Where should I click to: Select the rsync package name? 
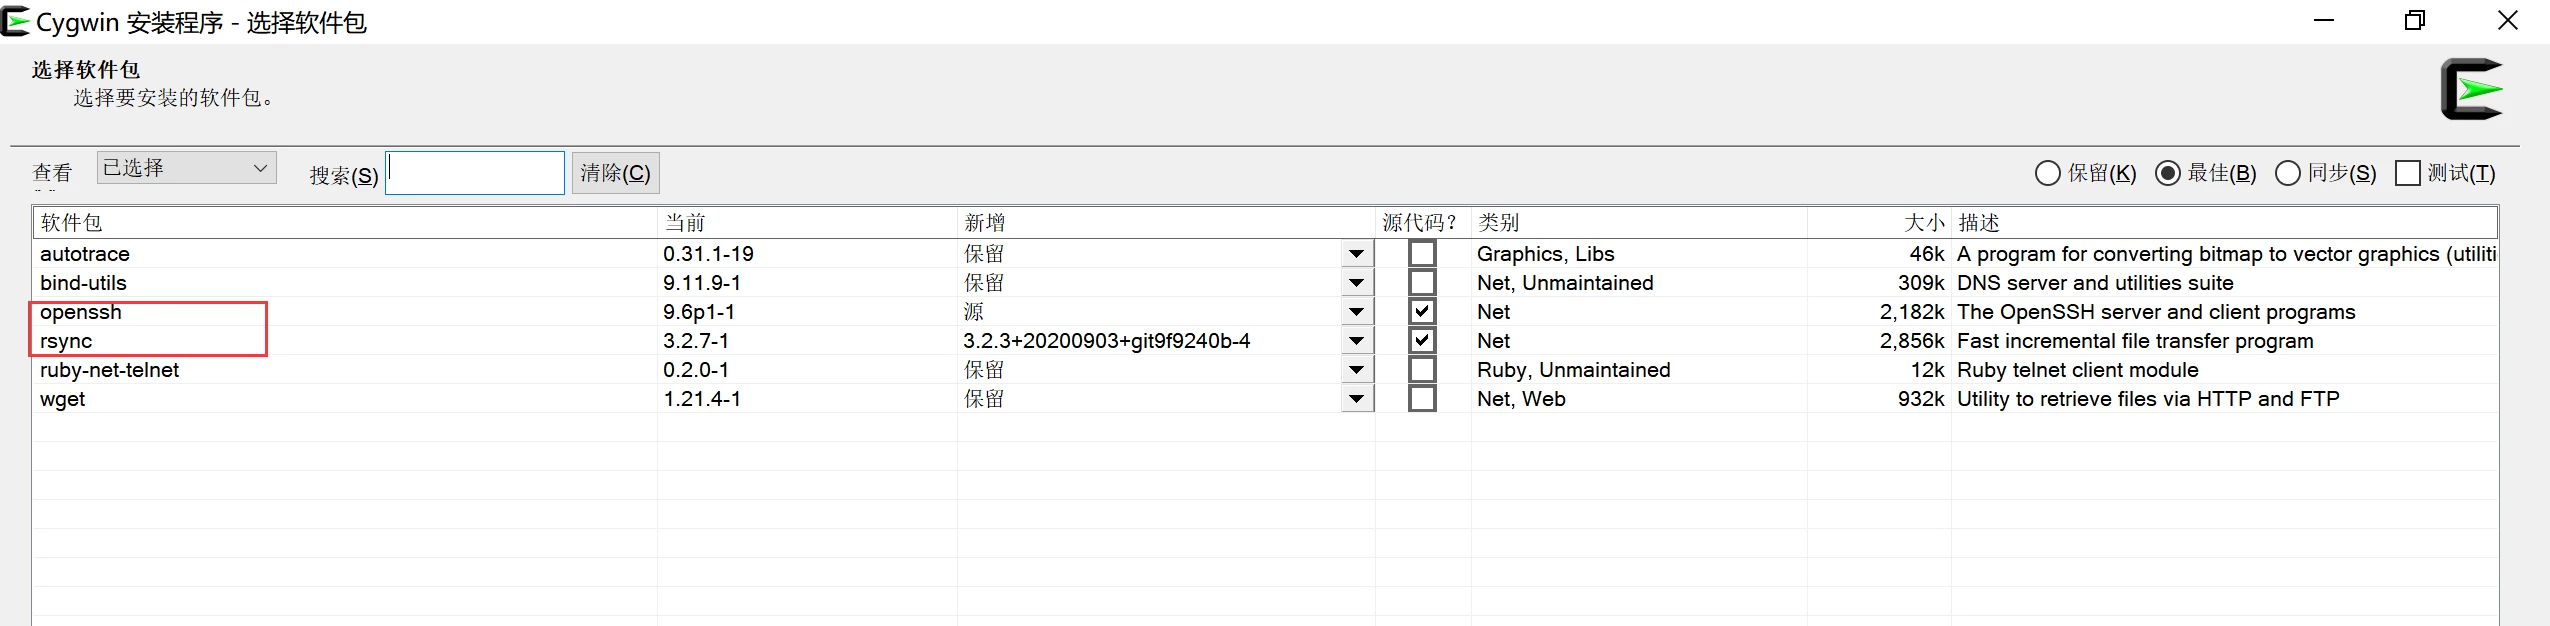[66, 341]
